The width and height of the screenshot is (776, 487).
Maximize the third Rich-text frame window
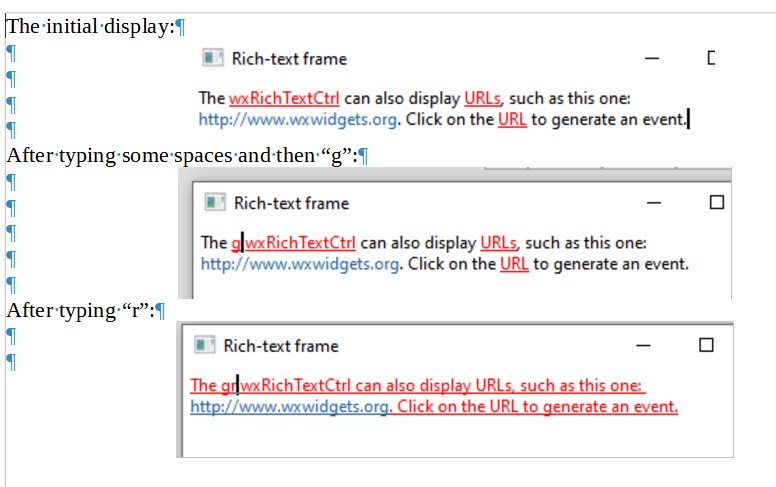pos(706,344)
